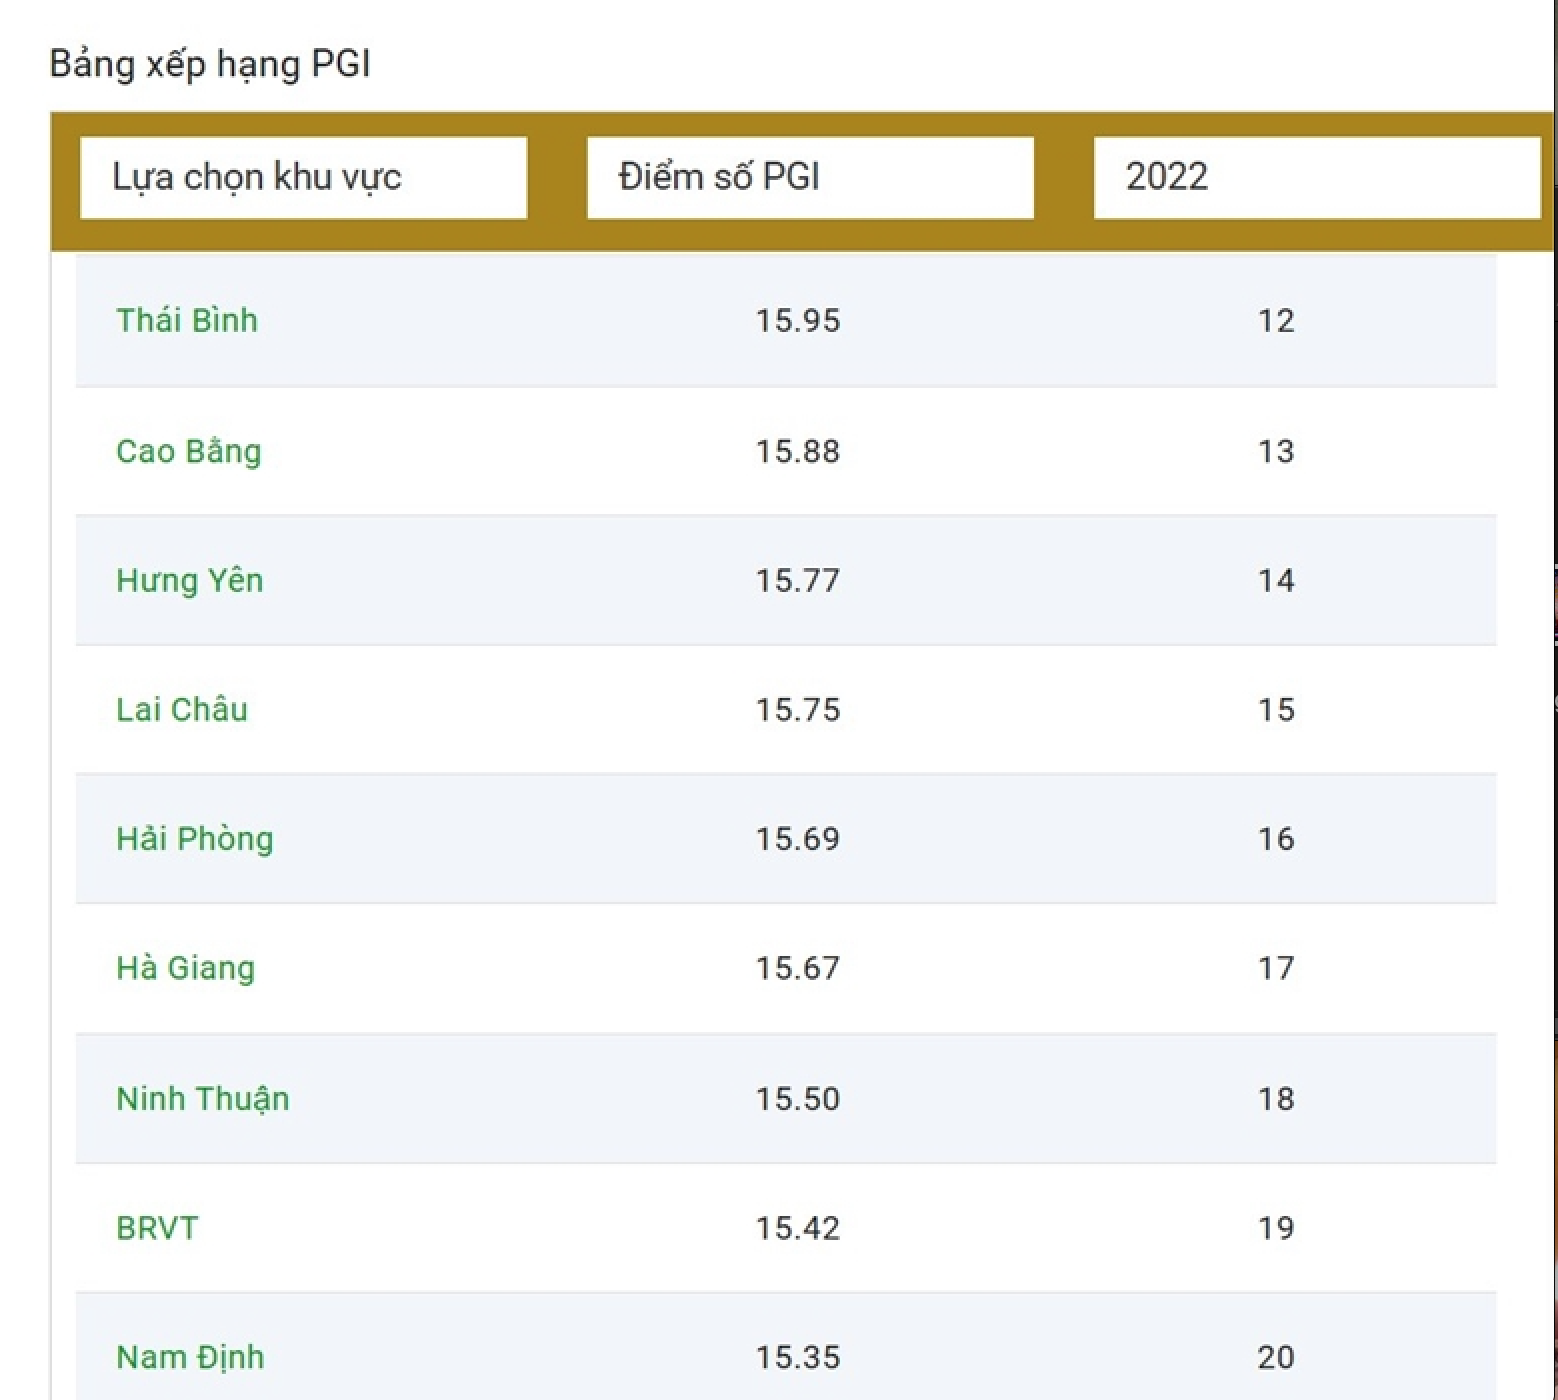Click the Bảng xếp hạng PGI heading
The height and width of the screenshot is (1400, 1558).
pos(210,64)
